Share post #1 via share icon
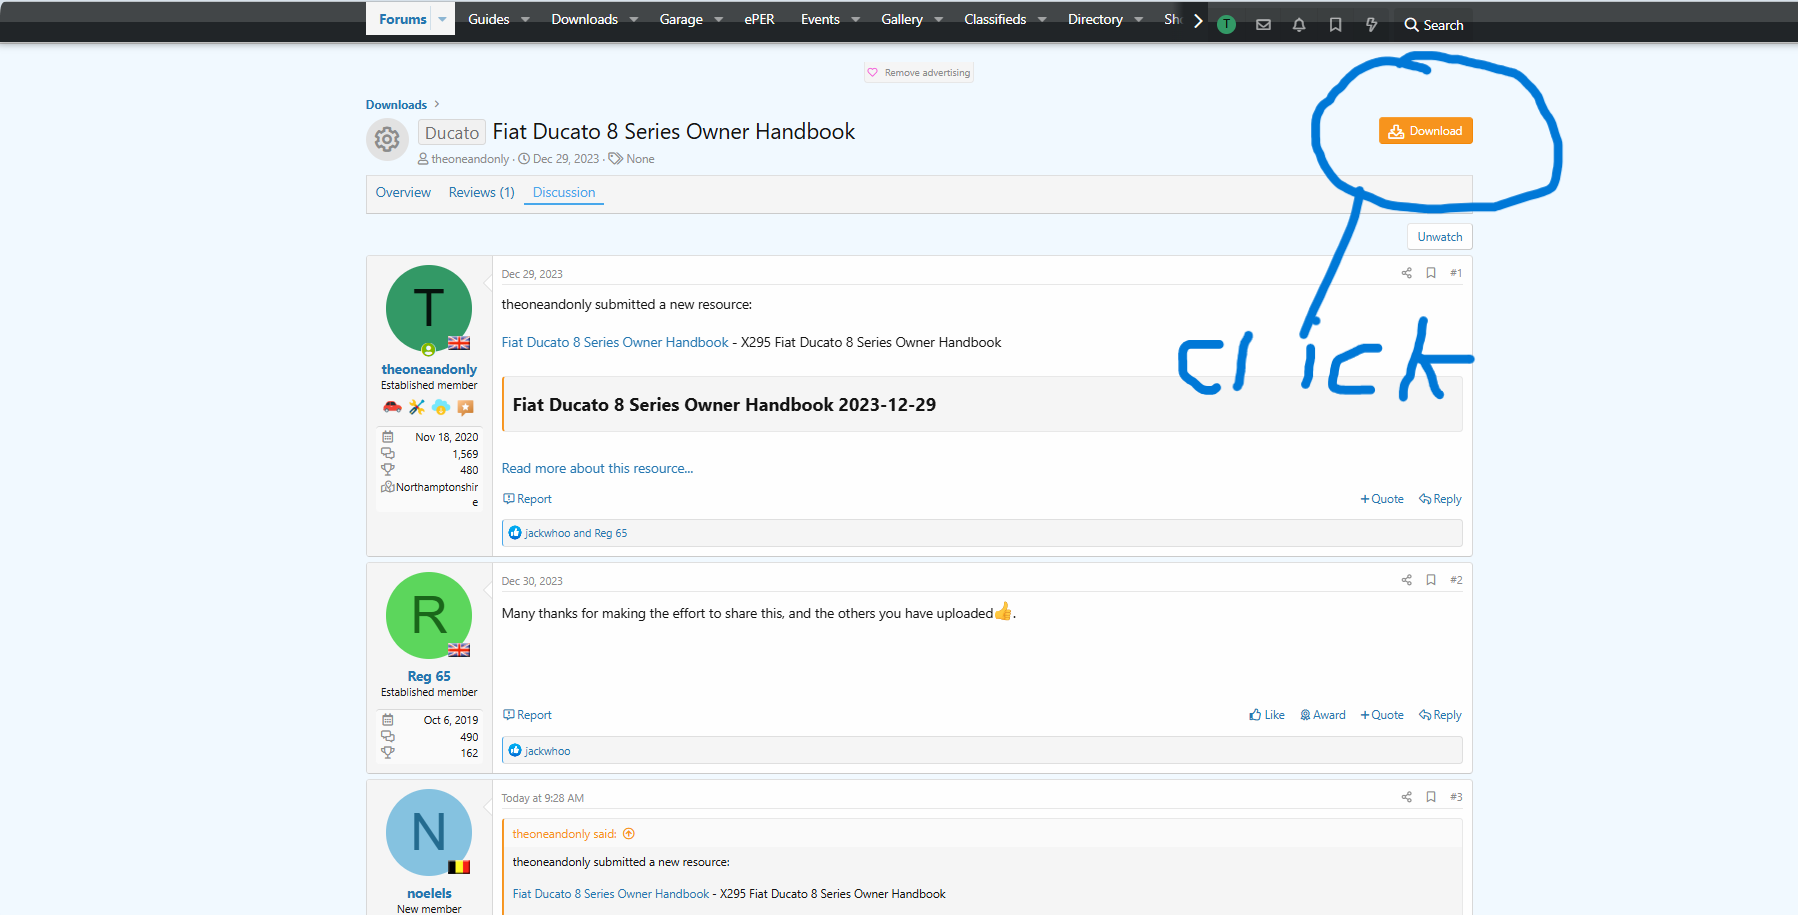1798x915 pixels. (x=1406, y=273)
